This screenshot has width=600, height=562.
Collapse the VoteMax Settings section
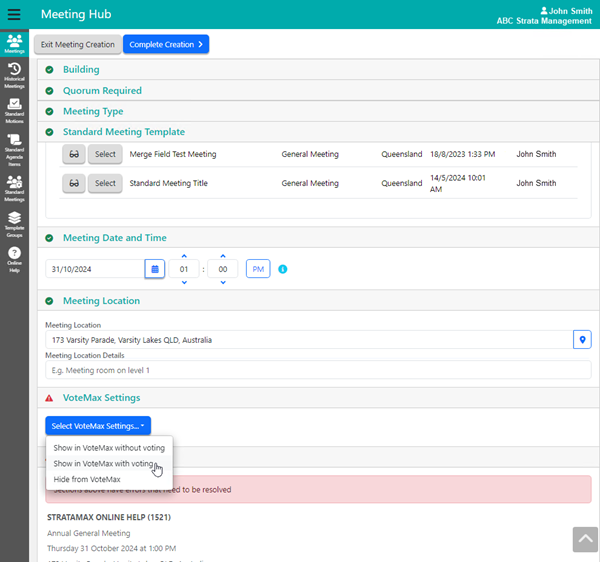[318, 398]
